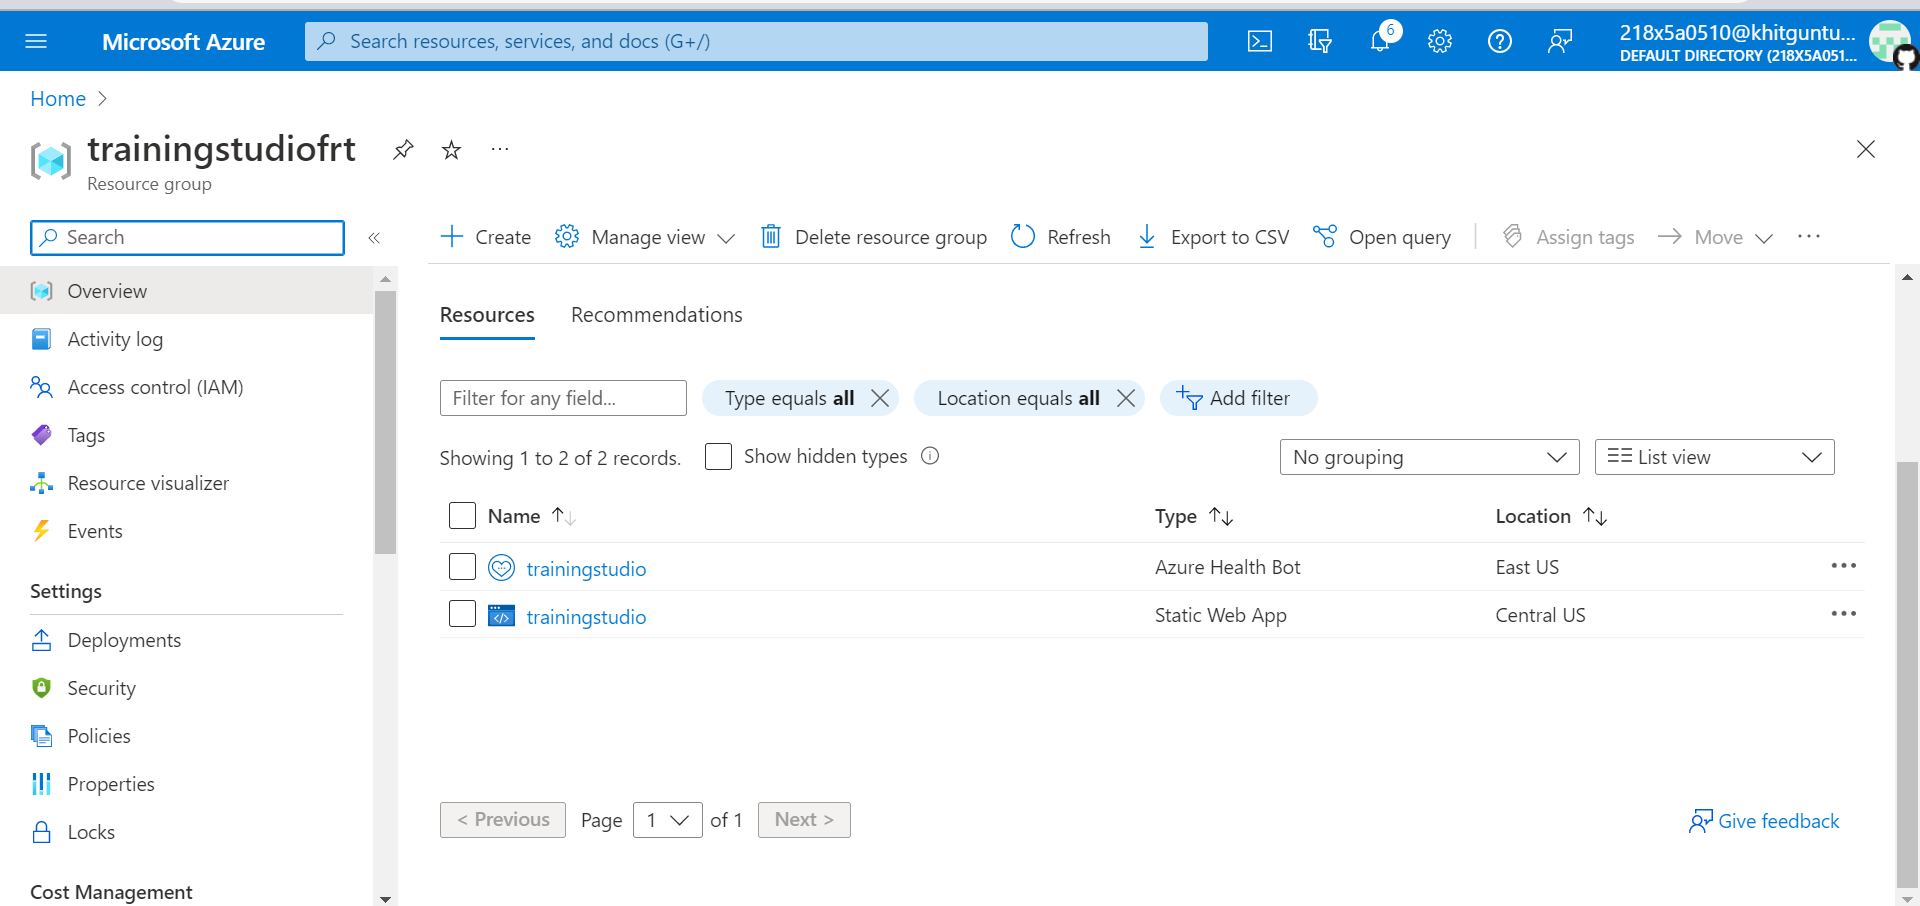The width and height of the screenshot is (1920, 906).
Task: Click the Refresh button
Action: coord(1061,237)
